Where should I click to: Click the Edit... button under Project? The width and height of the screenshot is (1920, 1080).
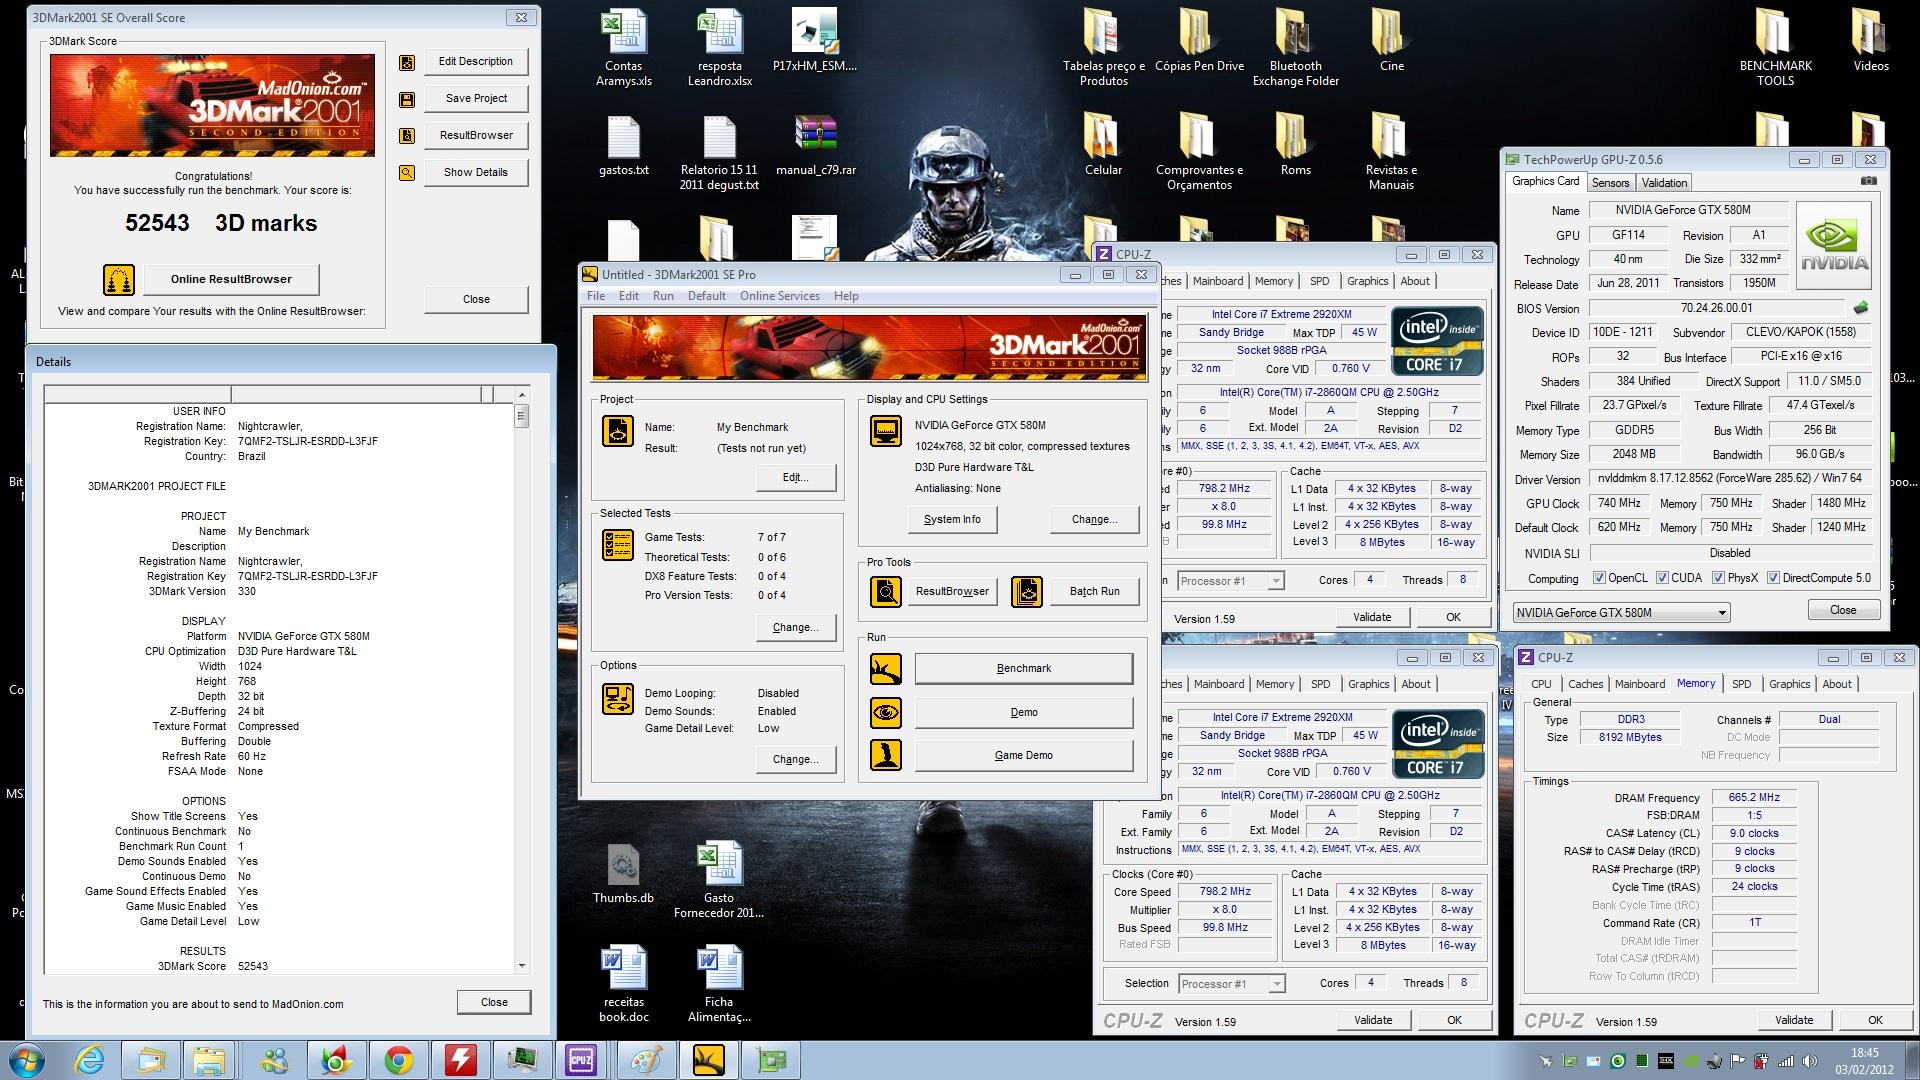[x=796, y=478]
